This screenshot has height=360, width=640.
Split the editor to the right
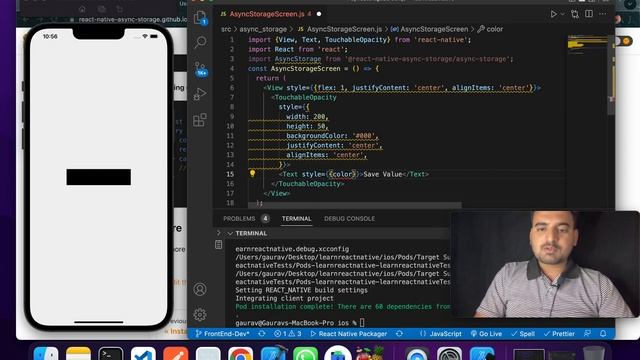pyautogui.click(x=589, y=14)
